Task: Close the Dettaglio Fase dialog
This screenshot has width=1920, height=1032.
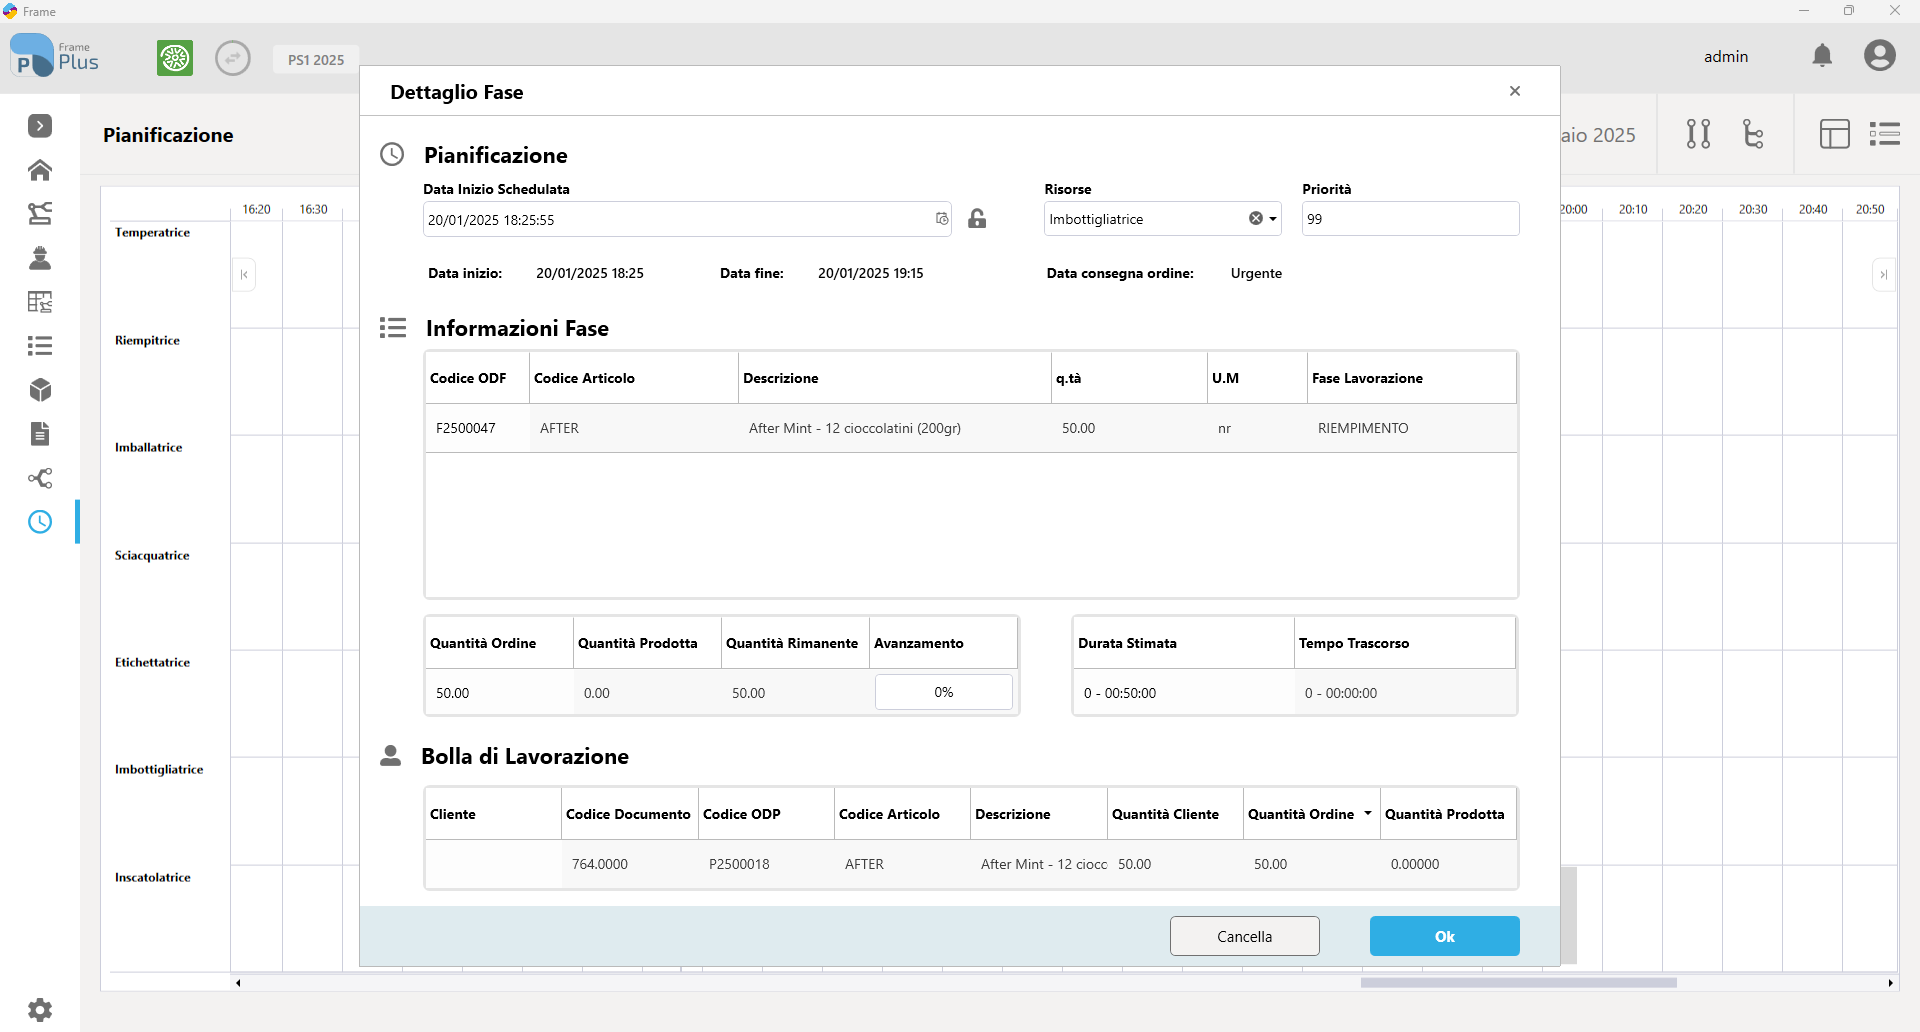Action: [x=1515, y=91]
